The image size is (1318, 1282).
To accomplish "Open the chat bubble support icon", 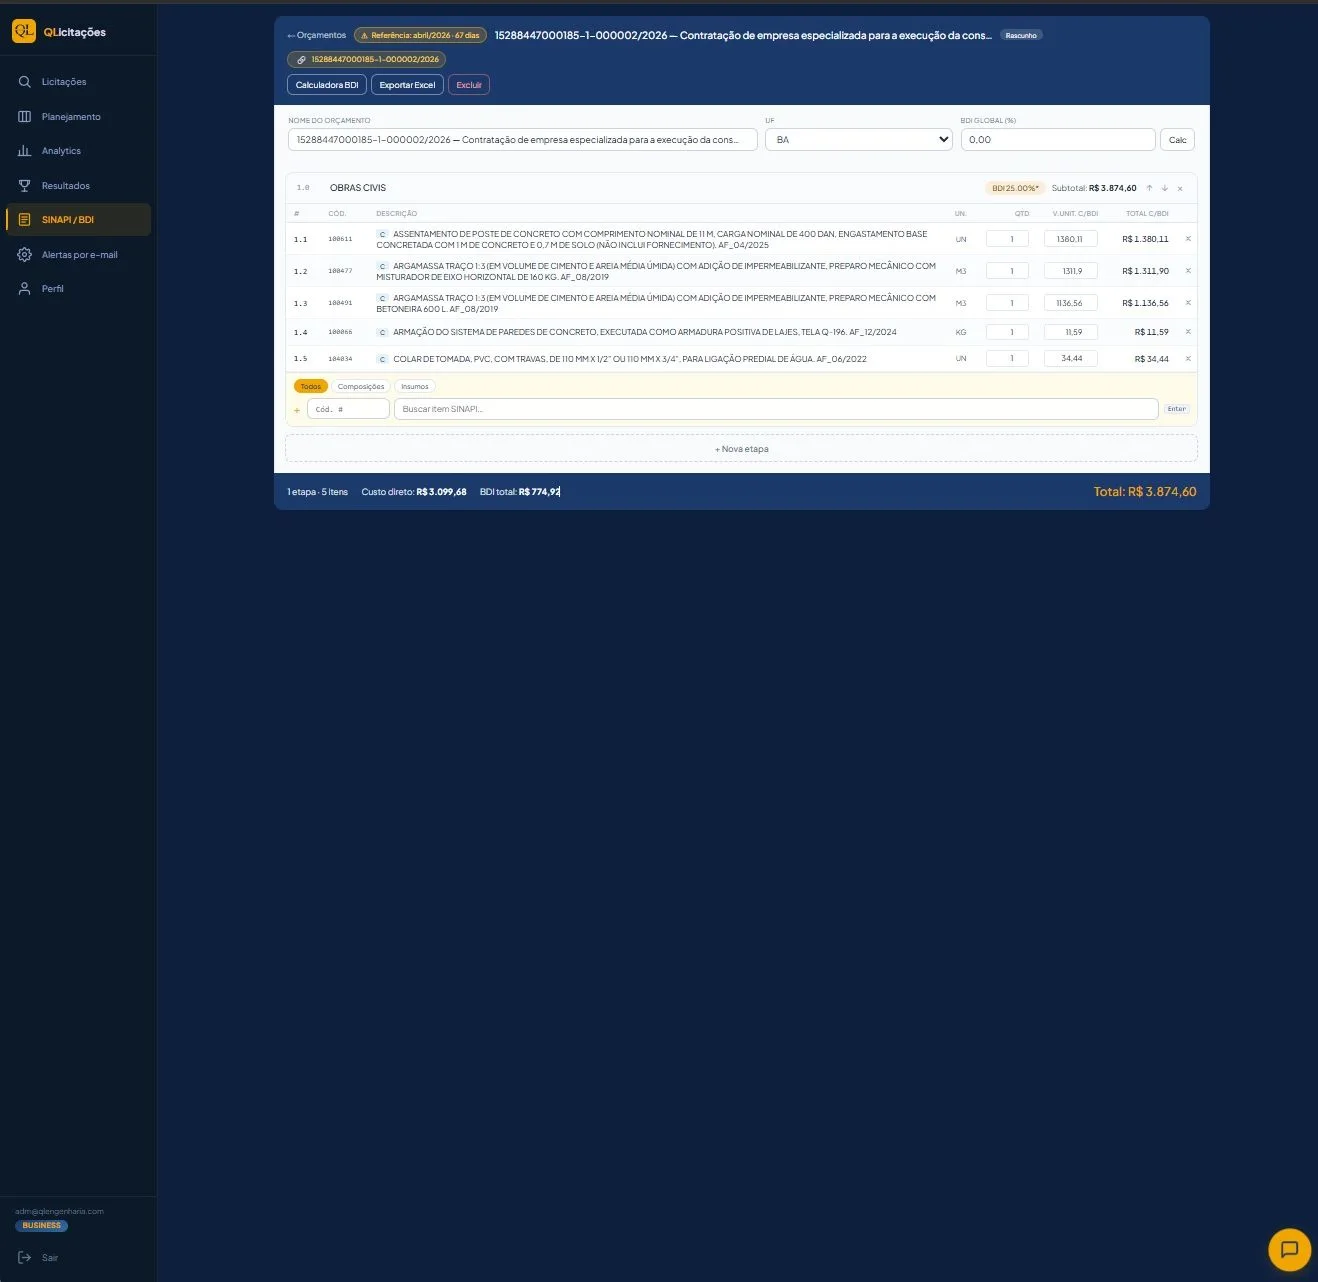I will click(1289, 1249).
